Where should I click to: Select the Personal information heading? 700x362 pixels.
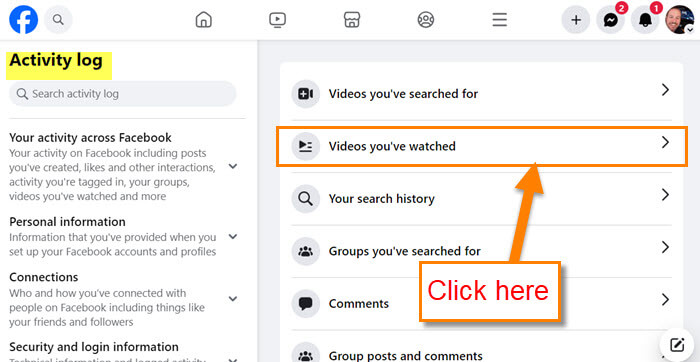pos(67,222)
